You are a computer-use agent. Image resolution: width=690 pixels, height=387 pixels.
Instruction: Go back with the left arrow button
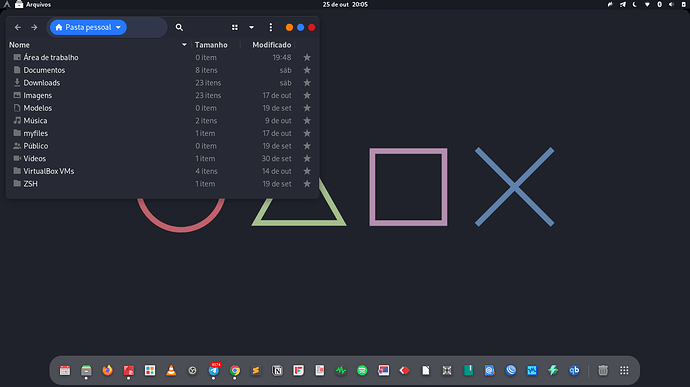(18, 27)
